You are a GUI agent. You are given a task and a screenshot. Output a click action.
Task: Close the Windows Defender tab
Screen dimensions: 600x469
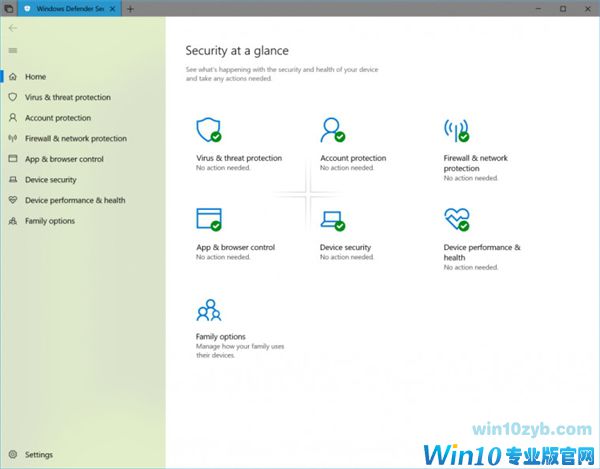pos(112,9)
